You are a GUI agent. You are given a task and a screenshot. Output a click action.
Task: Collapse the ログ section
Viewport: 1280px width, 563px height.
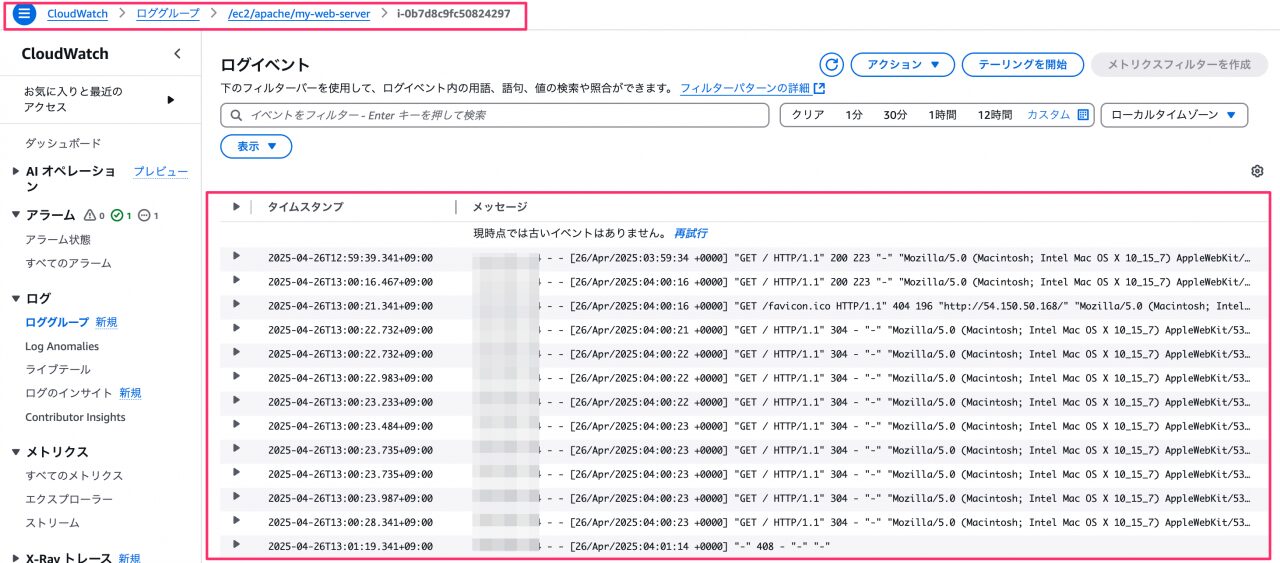click(x=16, y=298)
